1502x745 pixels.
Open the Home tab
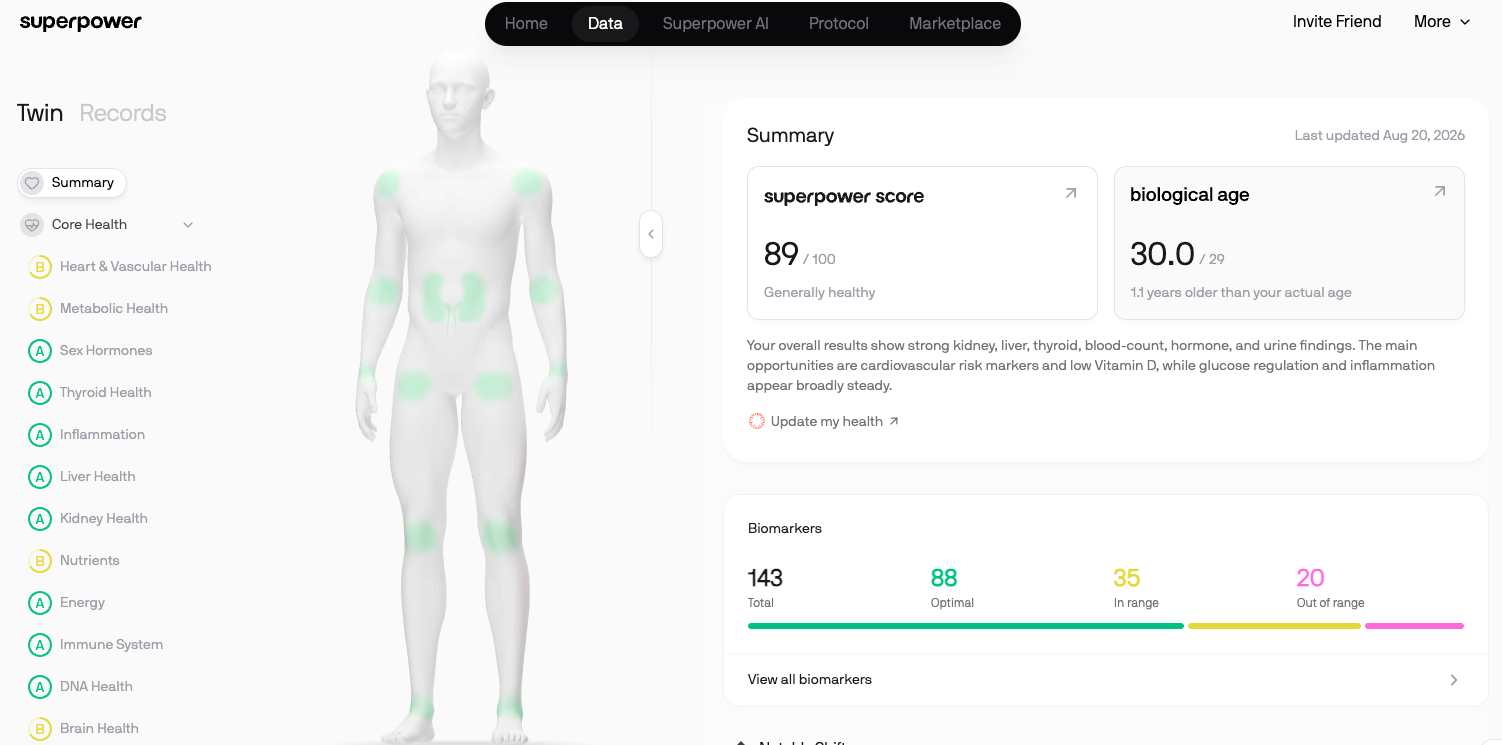click(x=526, y=24)
